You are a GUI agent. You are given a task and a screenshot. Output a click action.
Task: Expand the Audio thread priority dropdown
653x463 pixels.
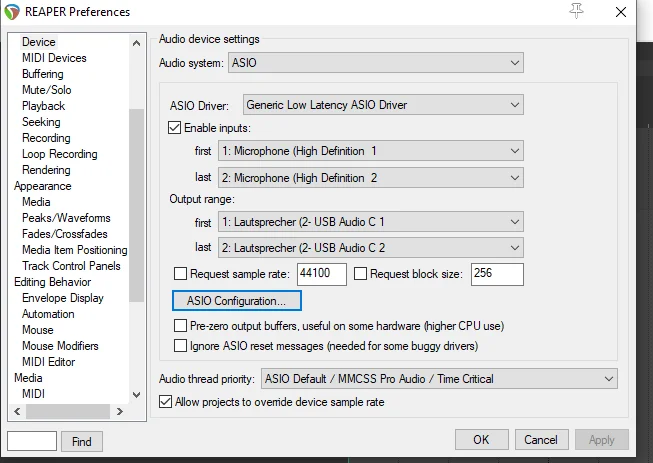[438, 379]
